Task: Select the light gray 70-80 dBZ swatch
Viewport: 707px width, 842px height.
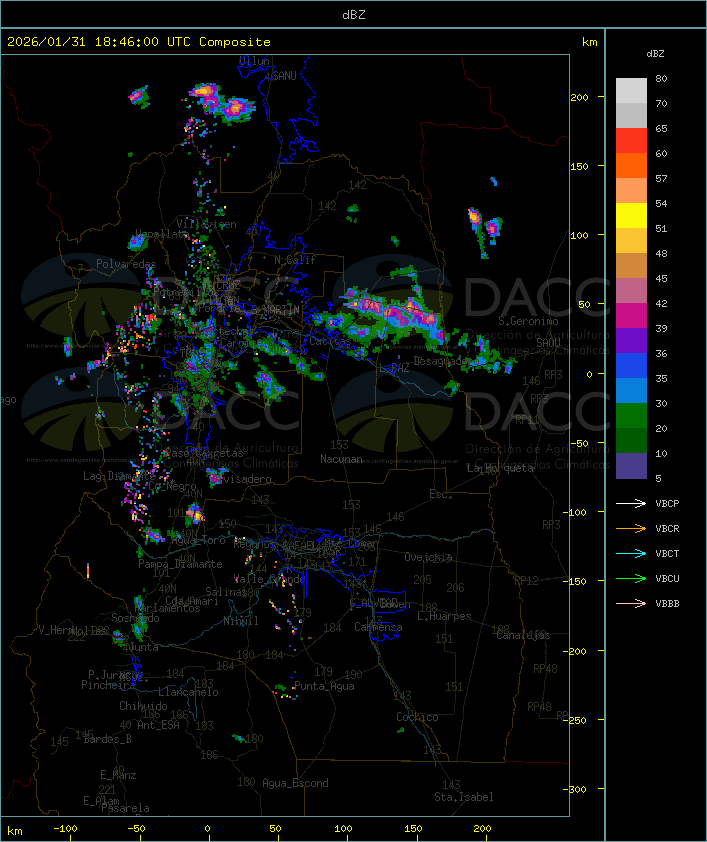Action: 631,91
